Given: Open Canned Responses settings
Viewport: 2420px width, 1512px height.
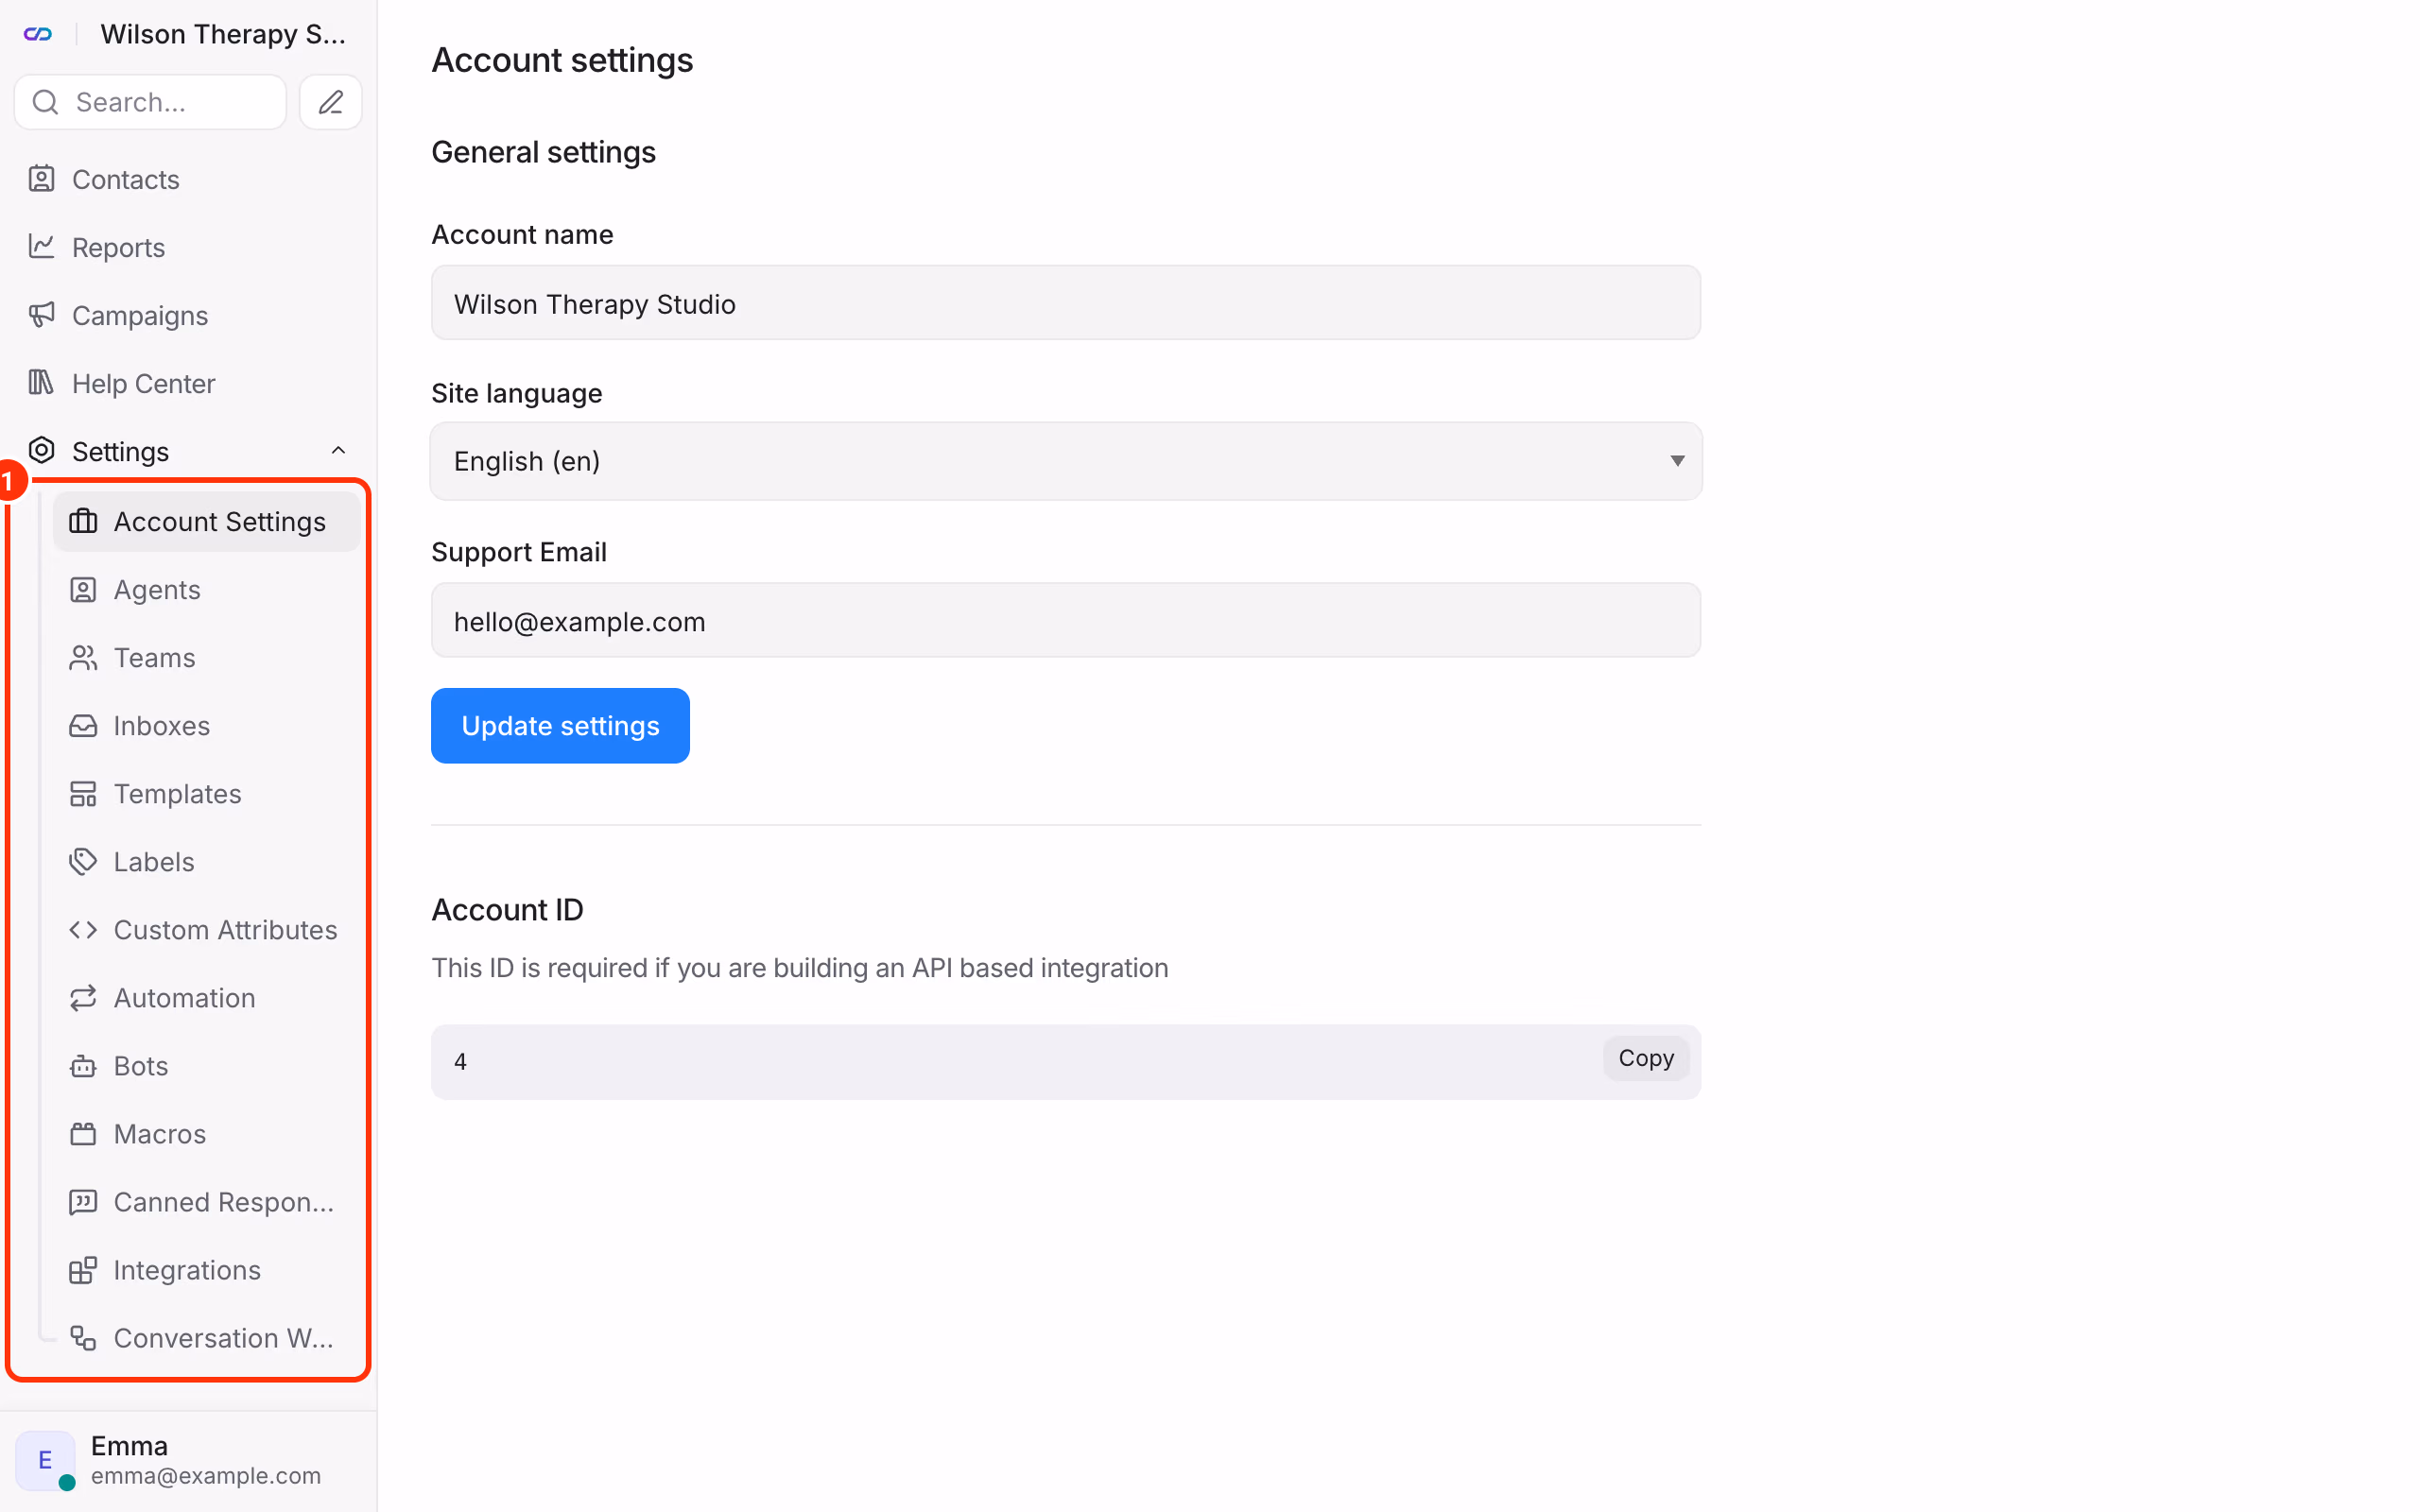Looking at the screenshot, I should (206, 1202).
